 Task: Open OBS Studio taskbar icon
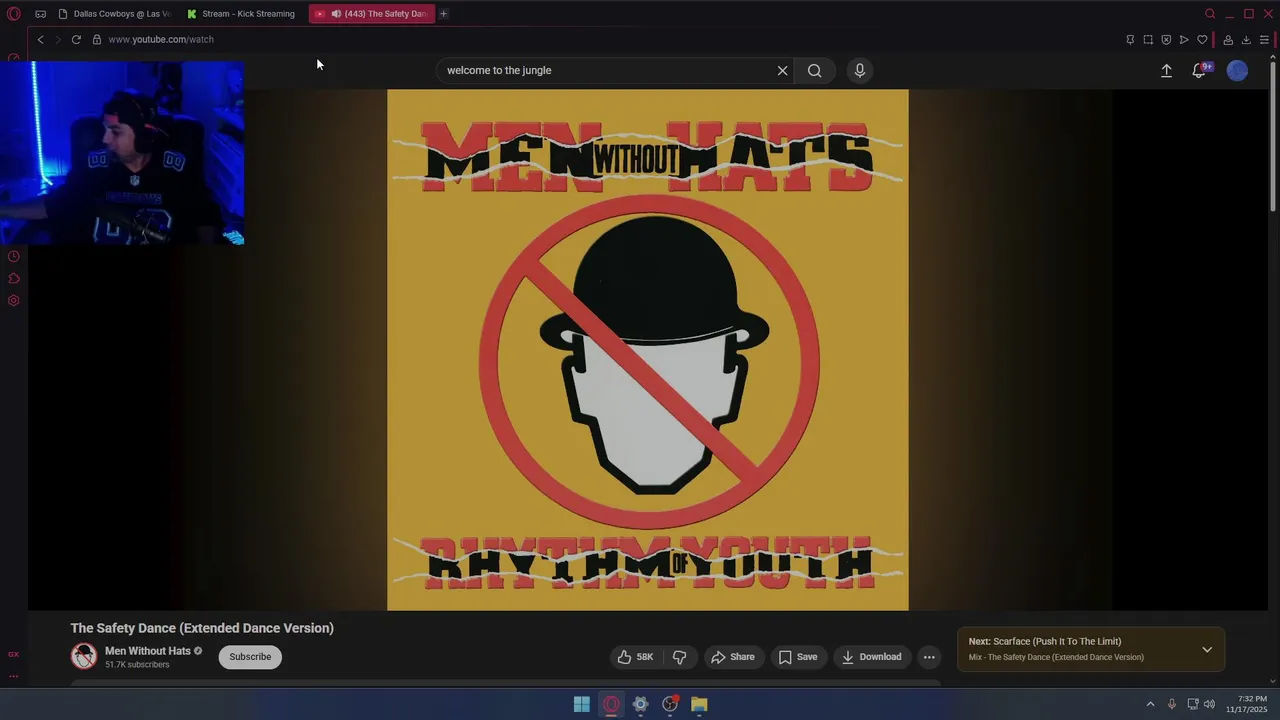(x=670, y=705)
